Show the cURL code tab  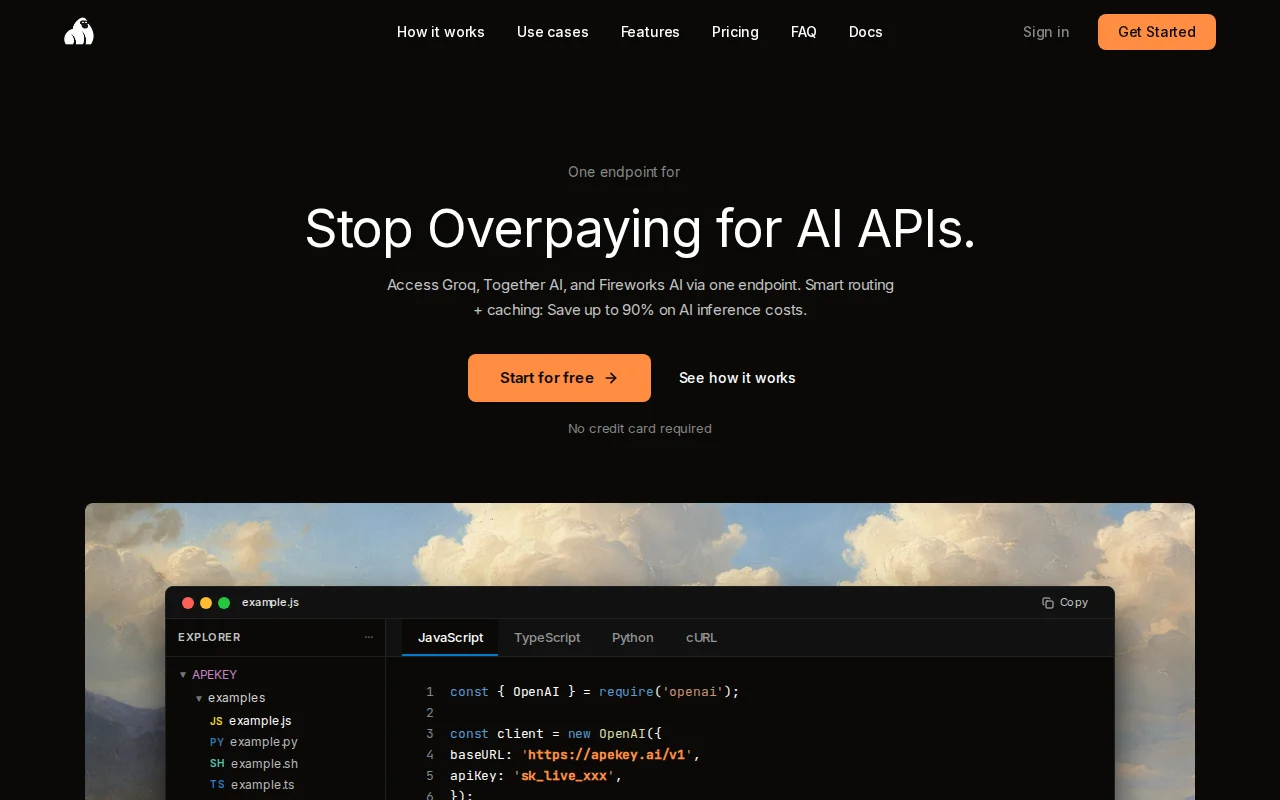pyautogui.click(x=701, y=637)
